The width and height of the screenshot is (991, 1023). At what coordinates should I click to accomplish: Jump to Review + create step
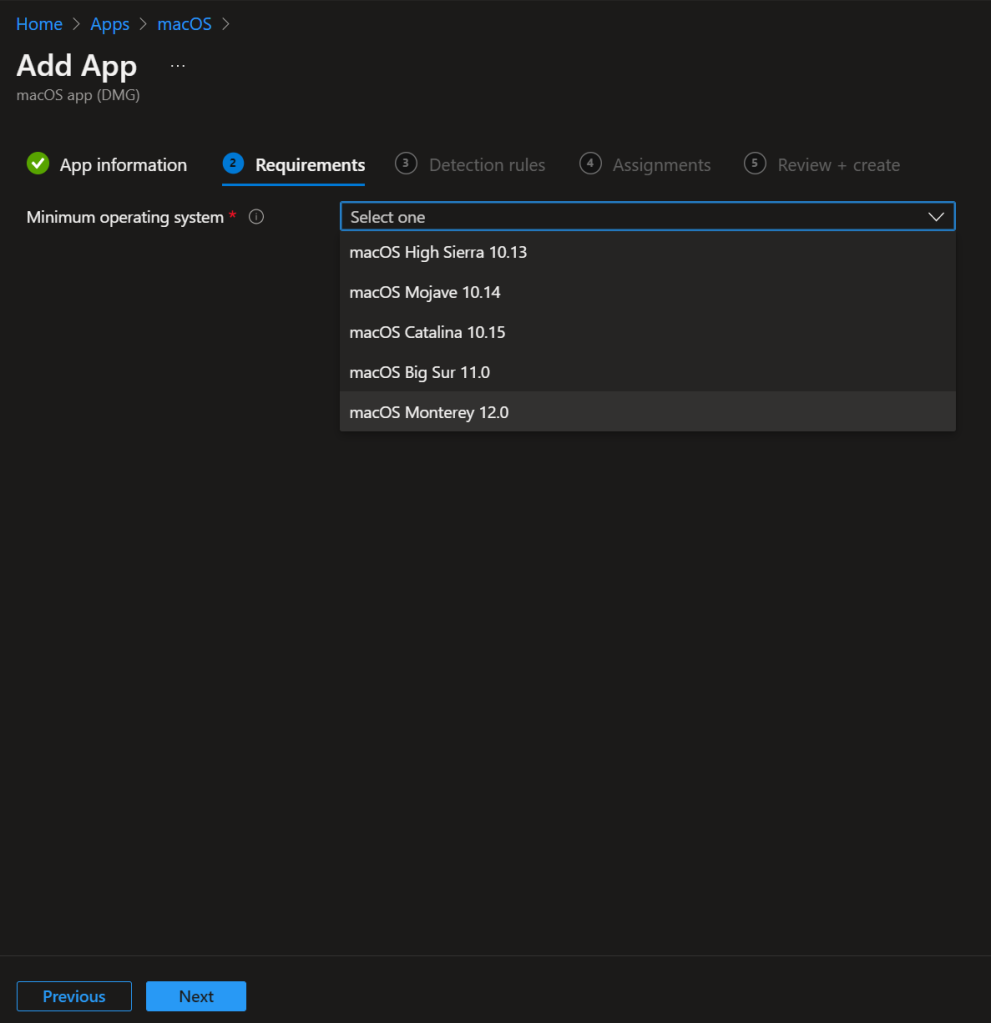click(x=838, y=165)
